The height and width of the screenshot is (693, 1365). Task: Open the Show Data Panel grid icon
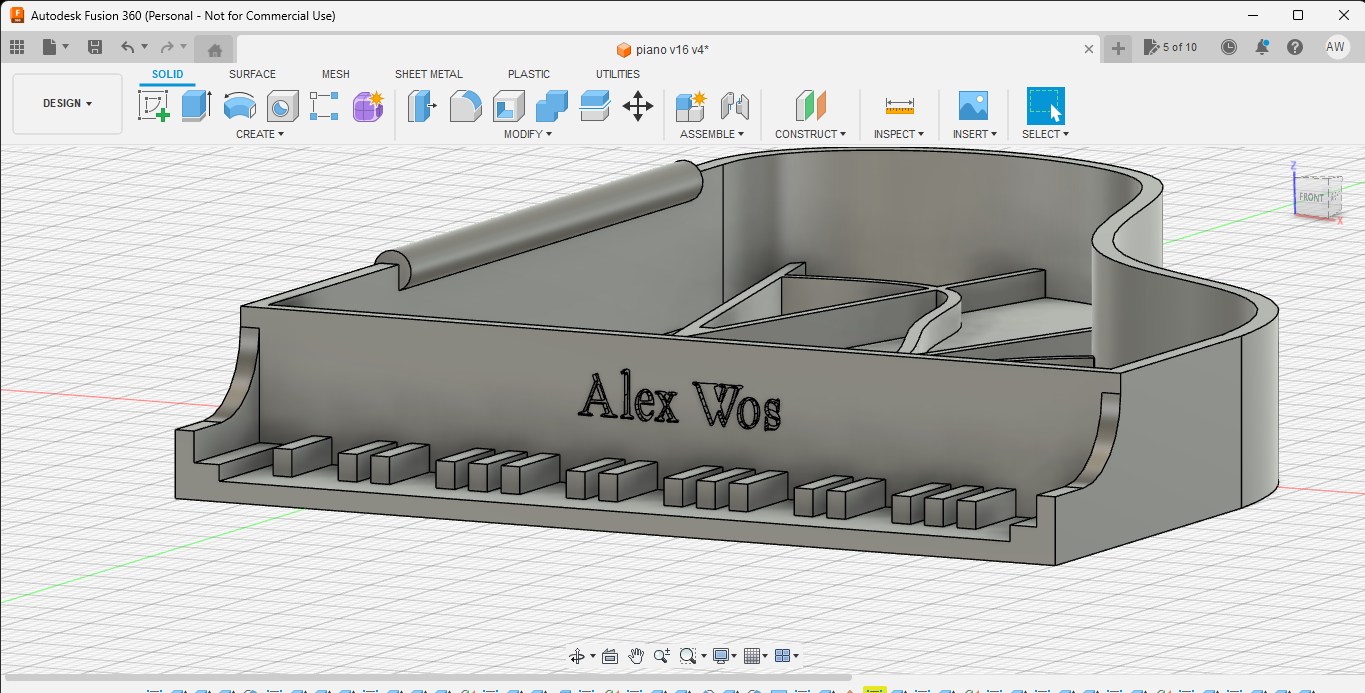click(x=16, y=46)
